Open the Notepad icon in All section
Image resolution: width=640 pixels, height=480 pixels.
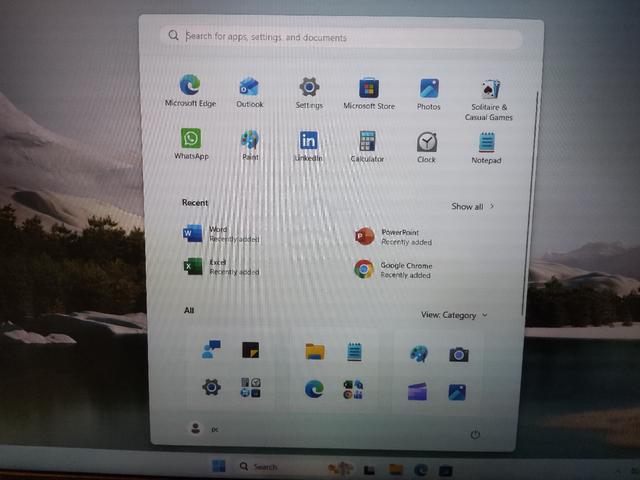click(354, 352)
